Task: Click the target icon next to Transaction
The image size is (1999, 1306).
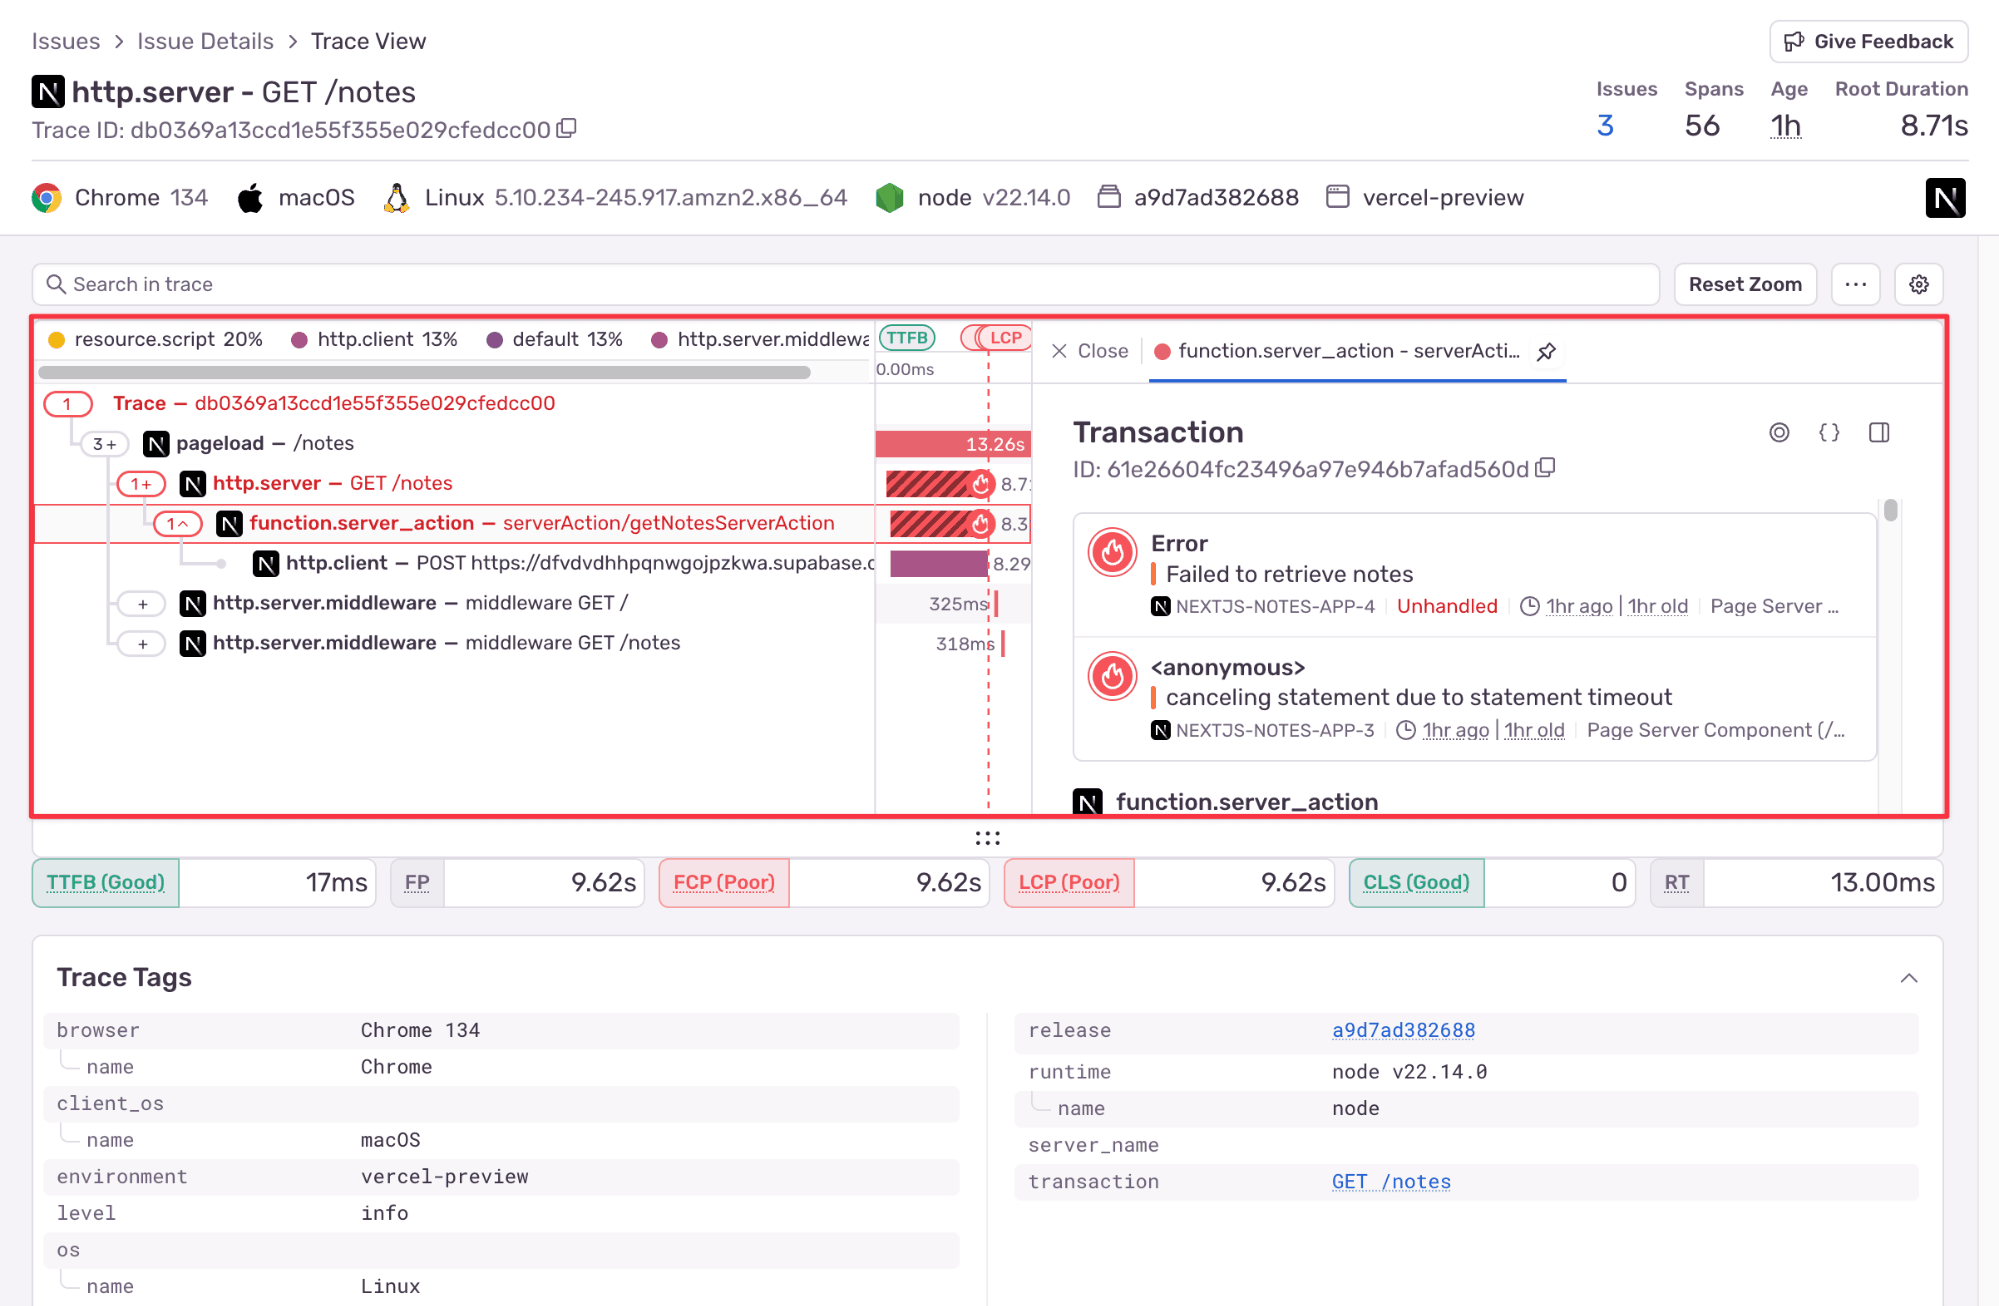Action: pyautogui.click(x=1778, y=432)
